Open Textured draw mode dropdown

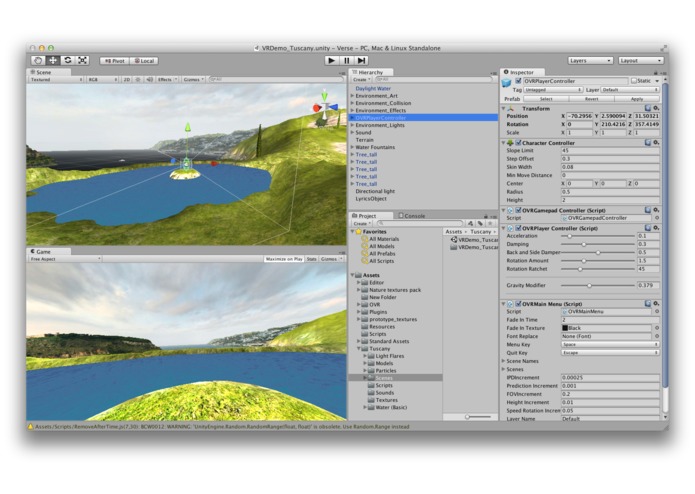56,80
